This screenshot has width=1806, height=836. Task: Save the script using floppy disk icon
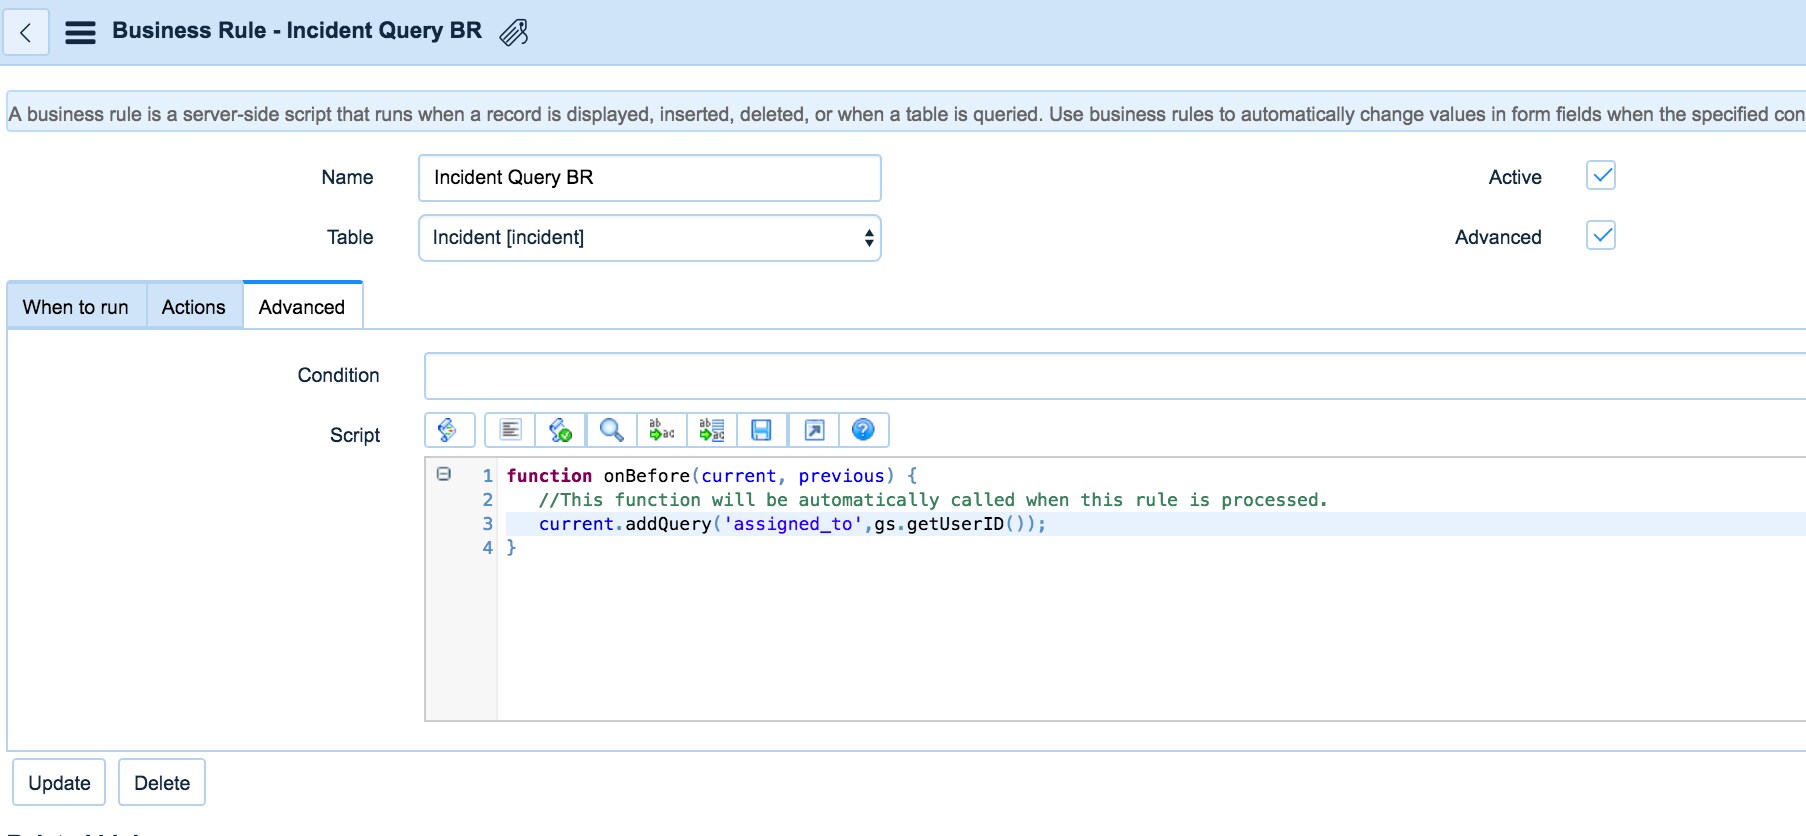(x=762, y=430)
